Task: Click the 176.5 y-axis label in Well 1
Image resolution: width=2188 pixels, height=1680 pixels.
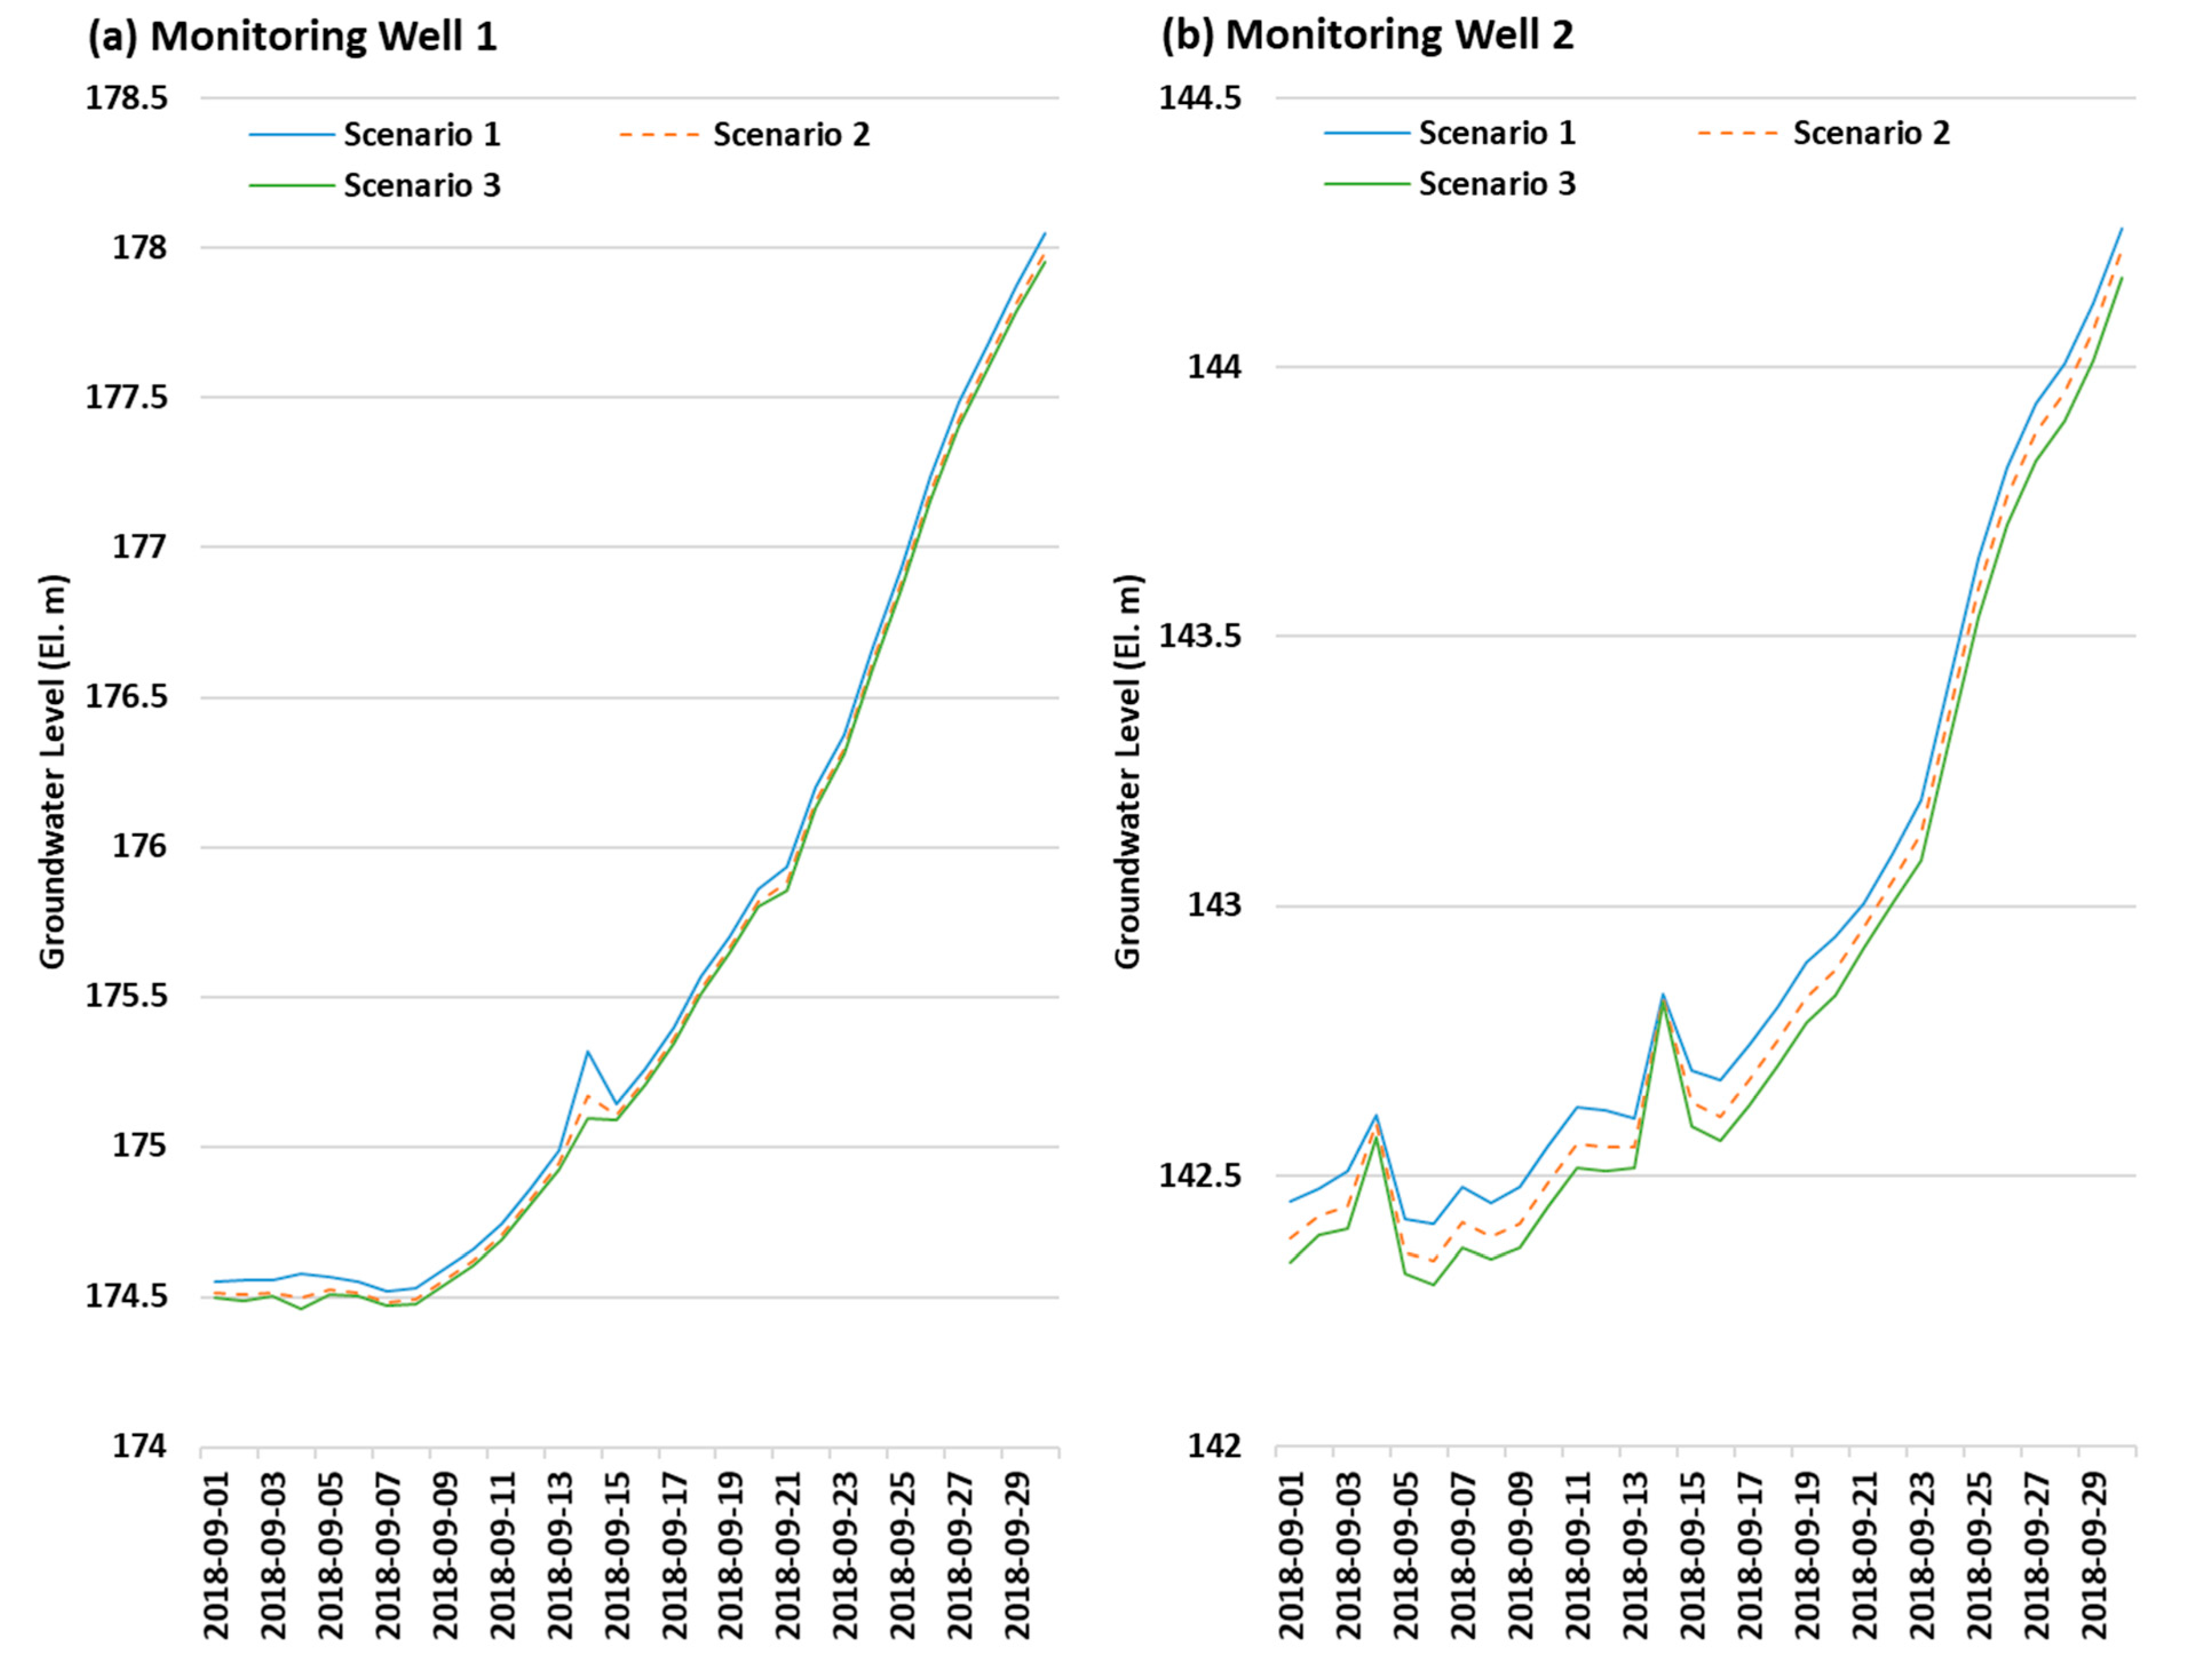Action: (126, 697)
